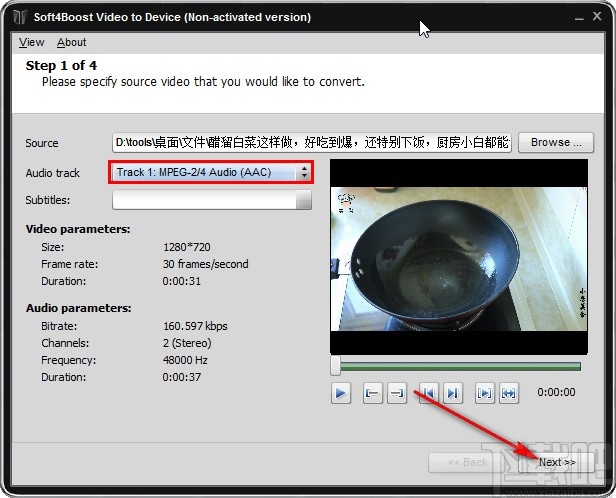Play the video preview
The image size is (616, 498).
click(341, 393)
